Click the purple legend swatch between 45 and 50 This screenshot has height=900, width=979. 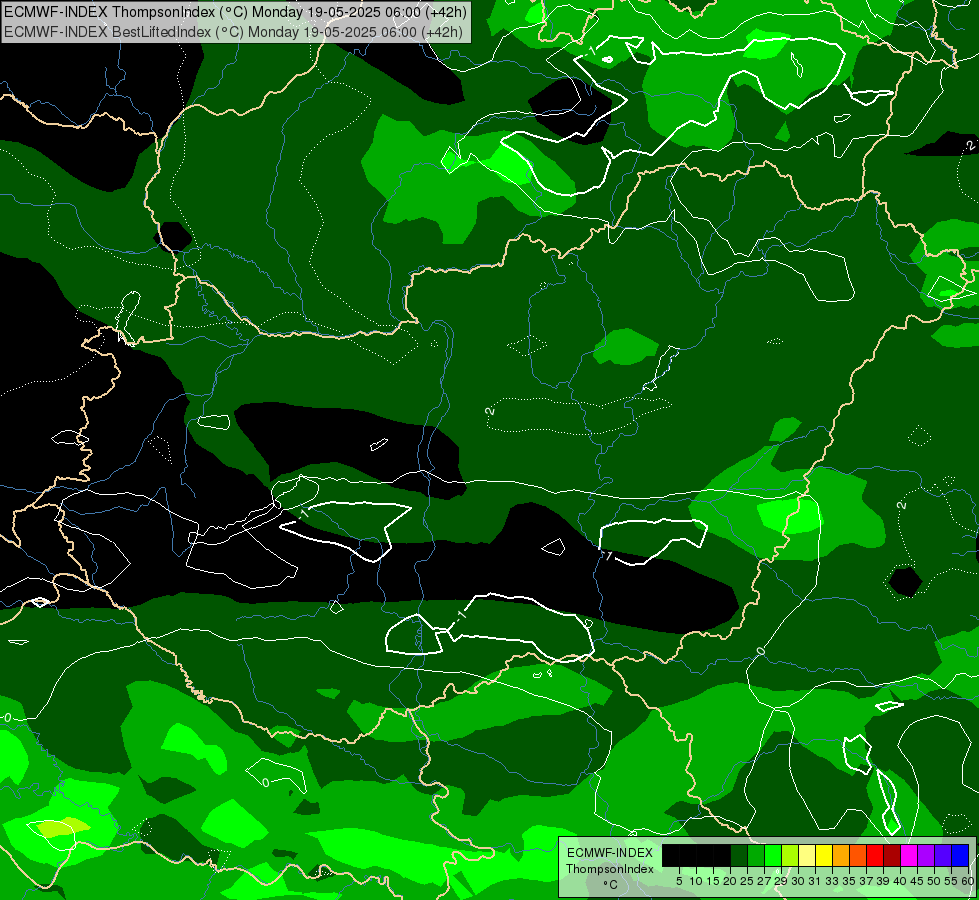(x=926, y=855)
